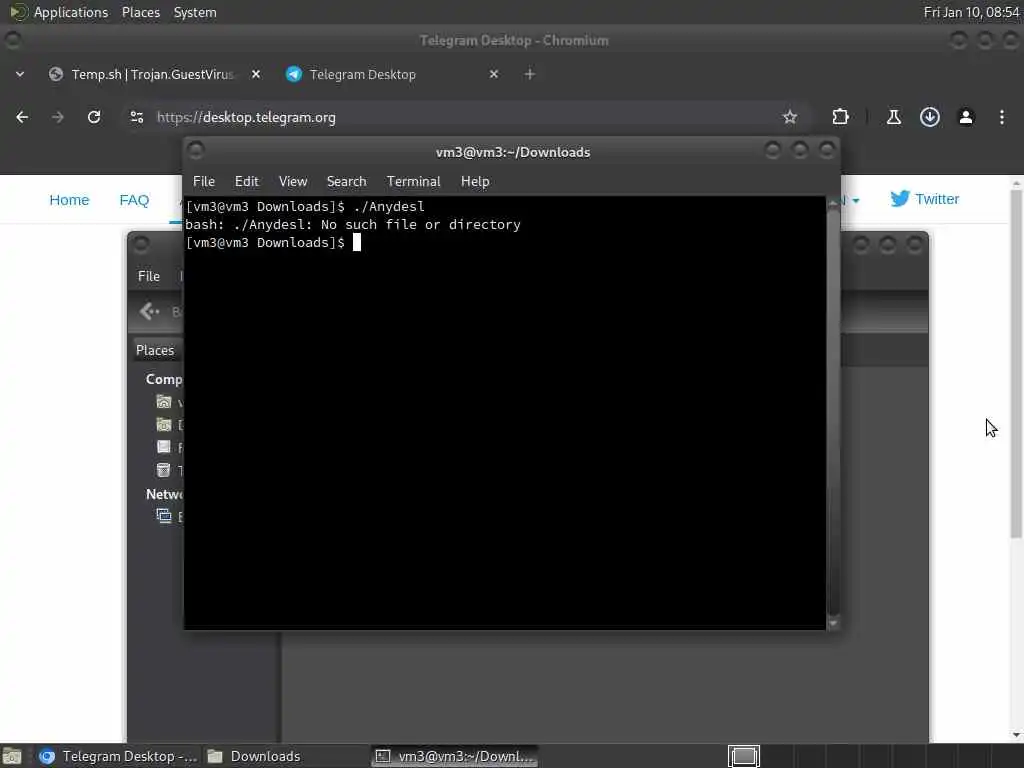Open the terminal Help menu
This screenshot has height=768, width=1024.
tap(475, 182)
